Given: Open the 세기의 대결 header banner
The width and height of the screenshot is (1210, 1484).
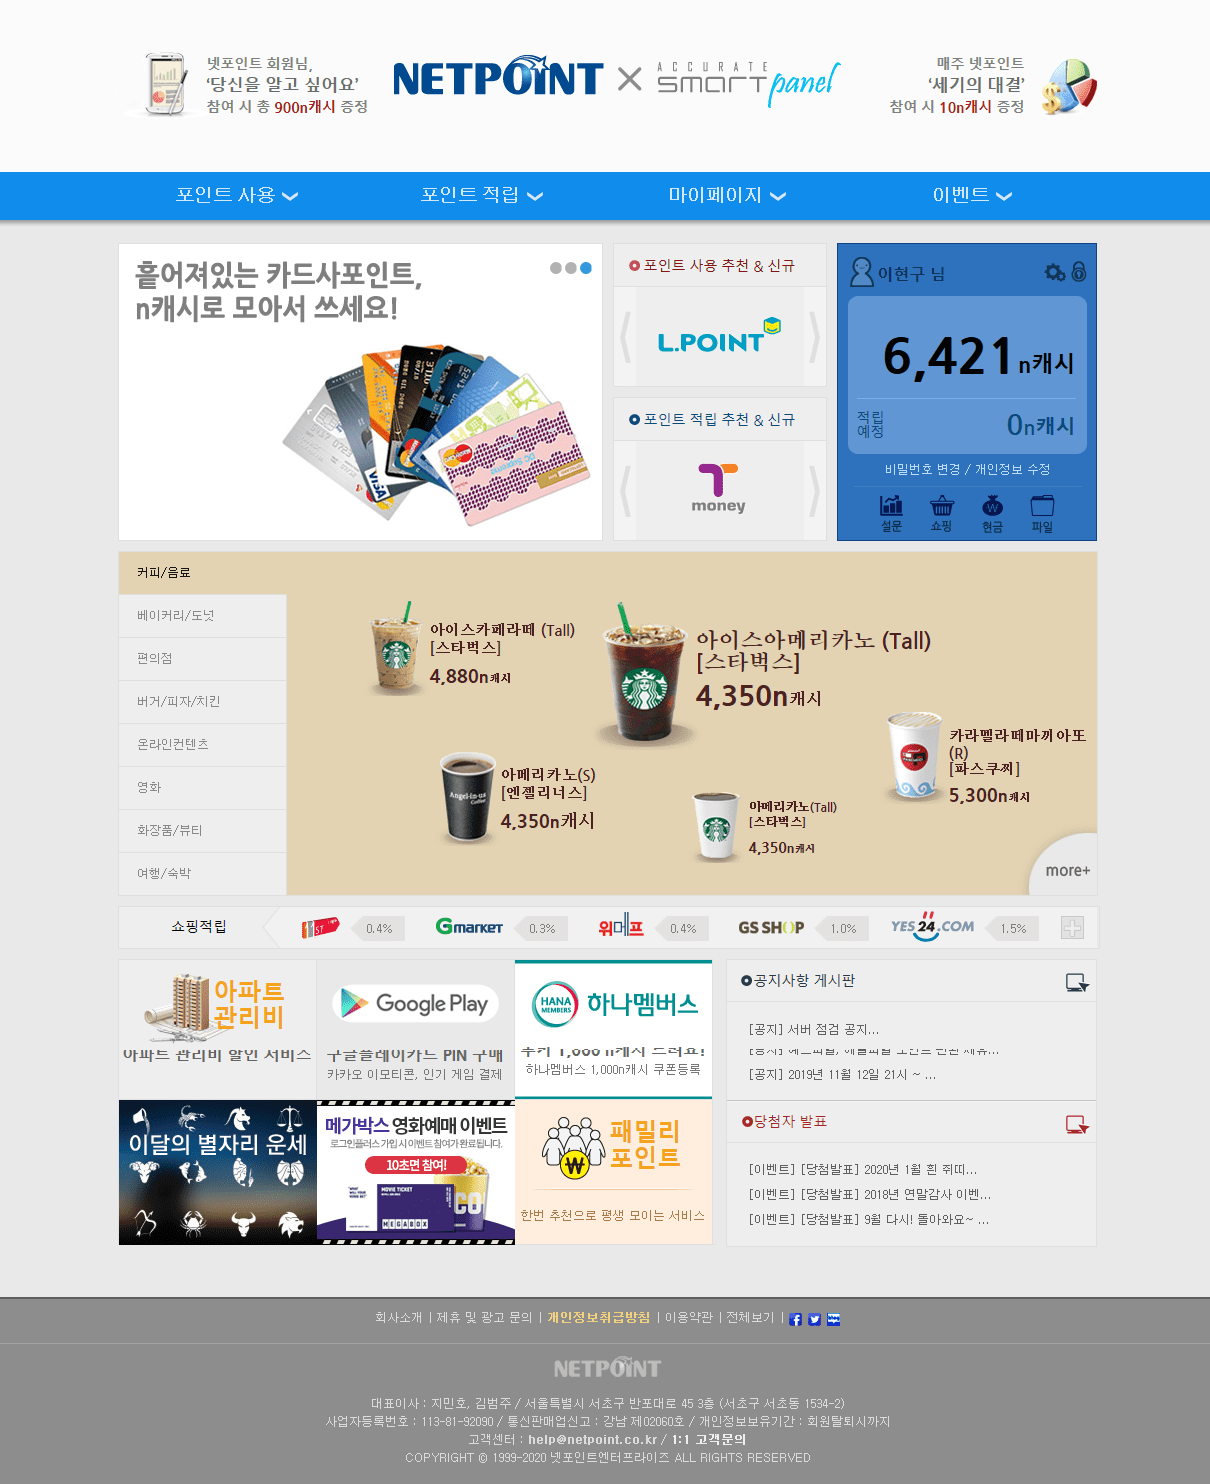Looking at the screenshot, I should (x=992, y=86).
